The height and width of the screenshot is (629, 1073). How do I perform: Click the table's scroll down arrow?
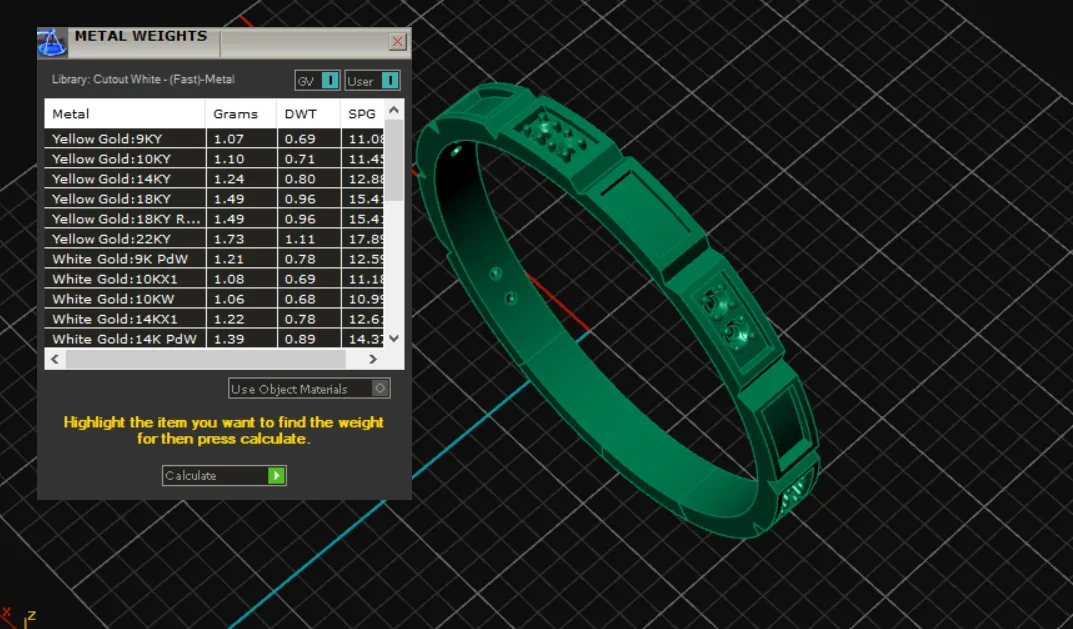pyautogui.click(x=393, y=338)
